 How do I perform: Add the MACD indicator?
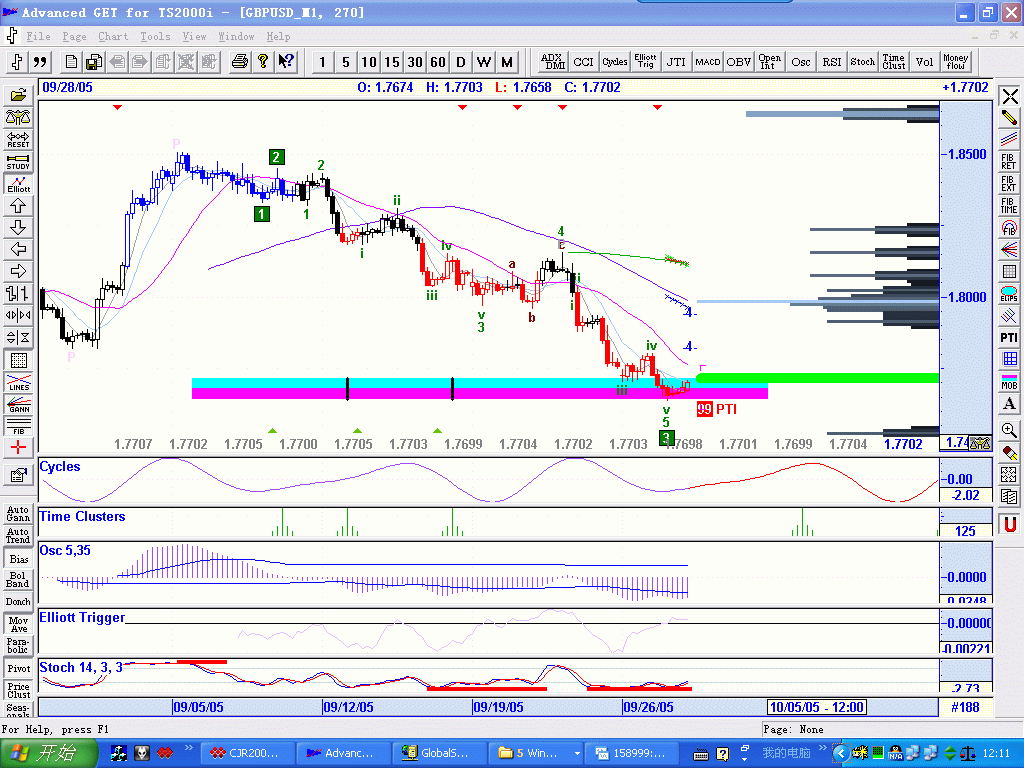[x=707, y=62]
